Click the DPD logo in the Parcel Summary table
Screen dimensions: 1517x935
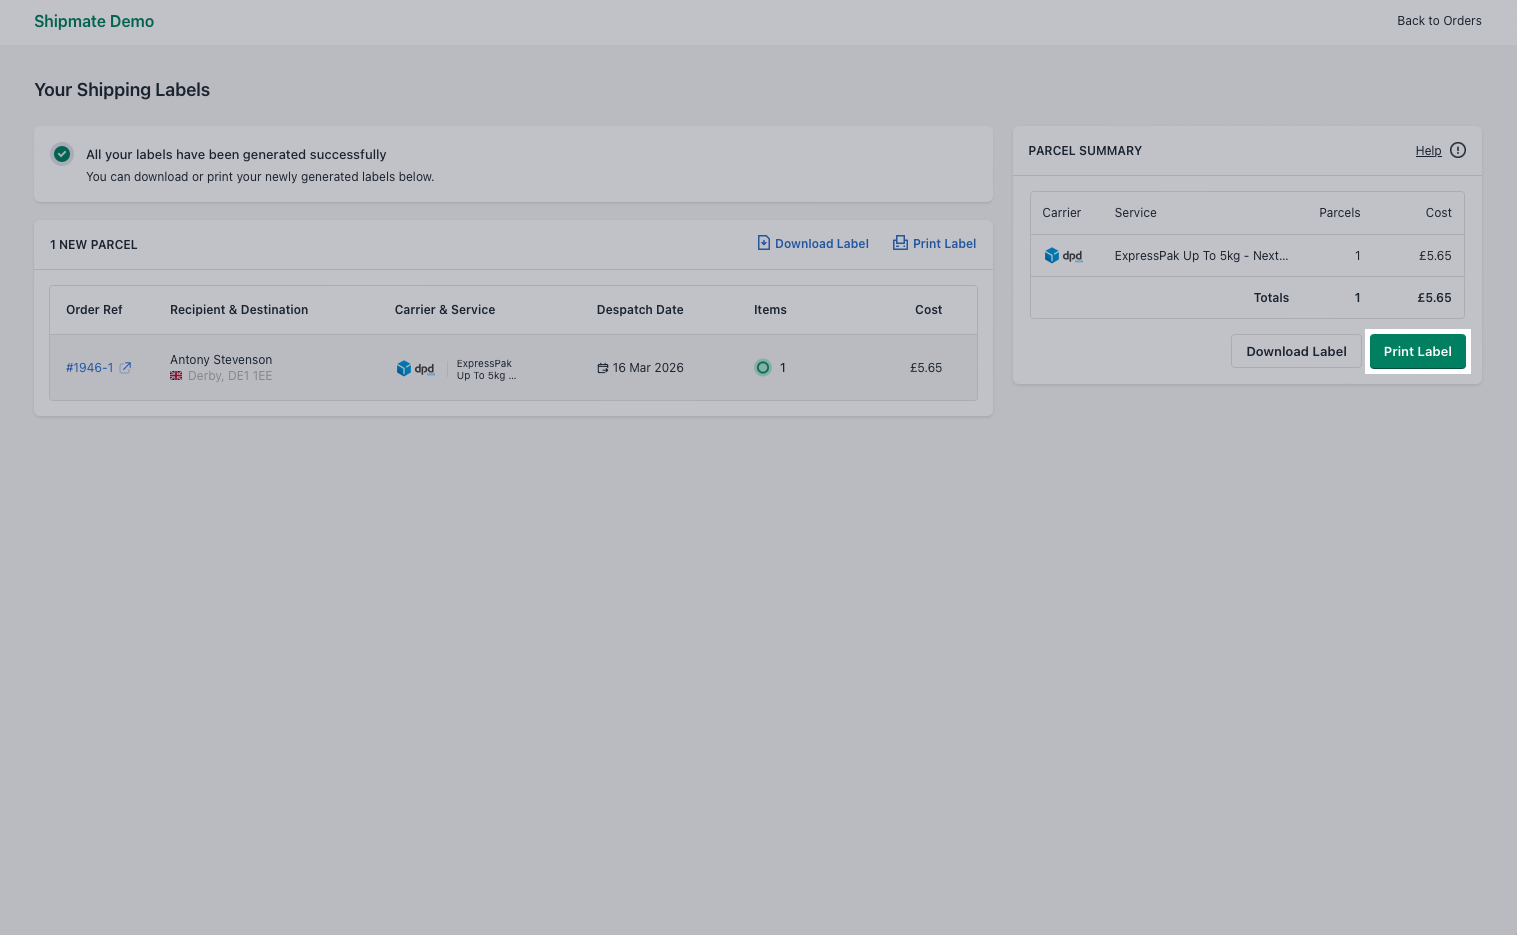pos(1063,256)
